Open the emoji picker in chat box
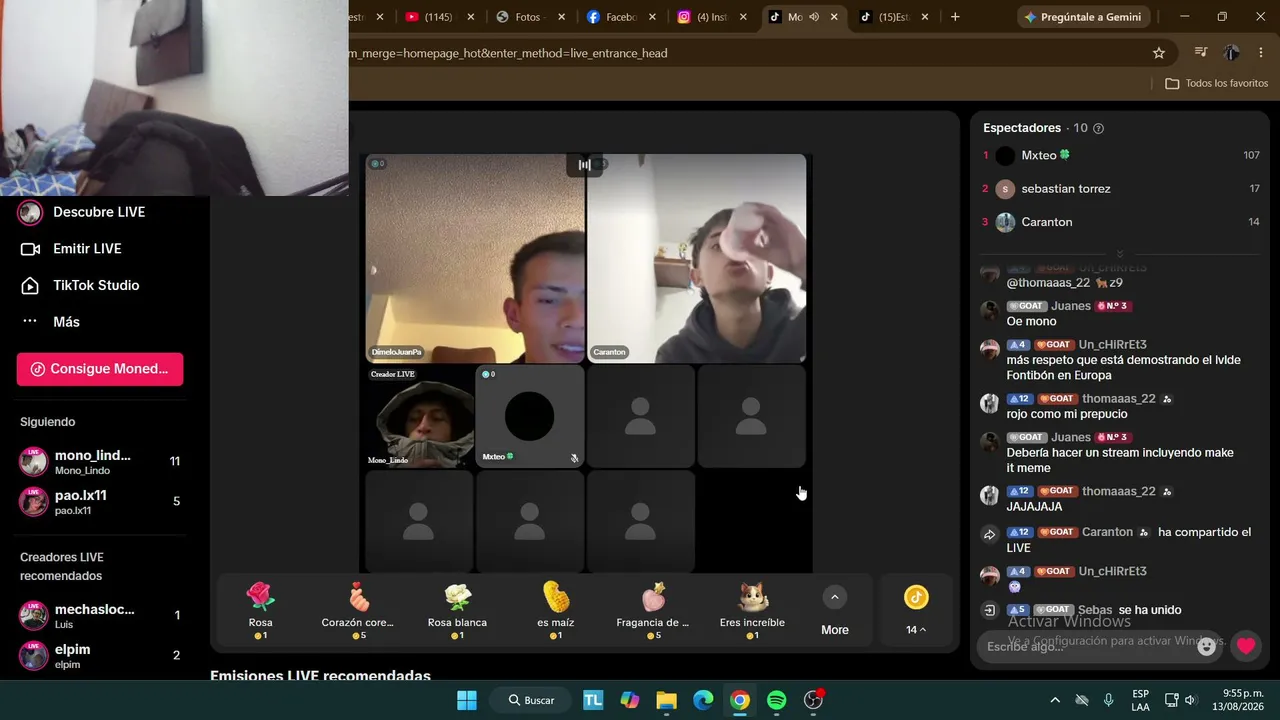 click(1207, 646)
